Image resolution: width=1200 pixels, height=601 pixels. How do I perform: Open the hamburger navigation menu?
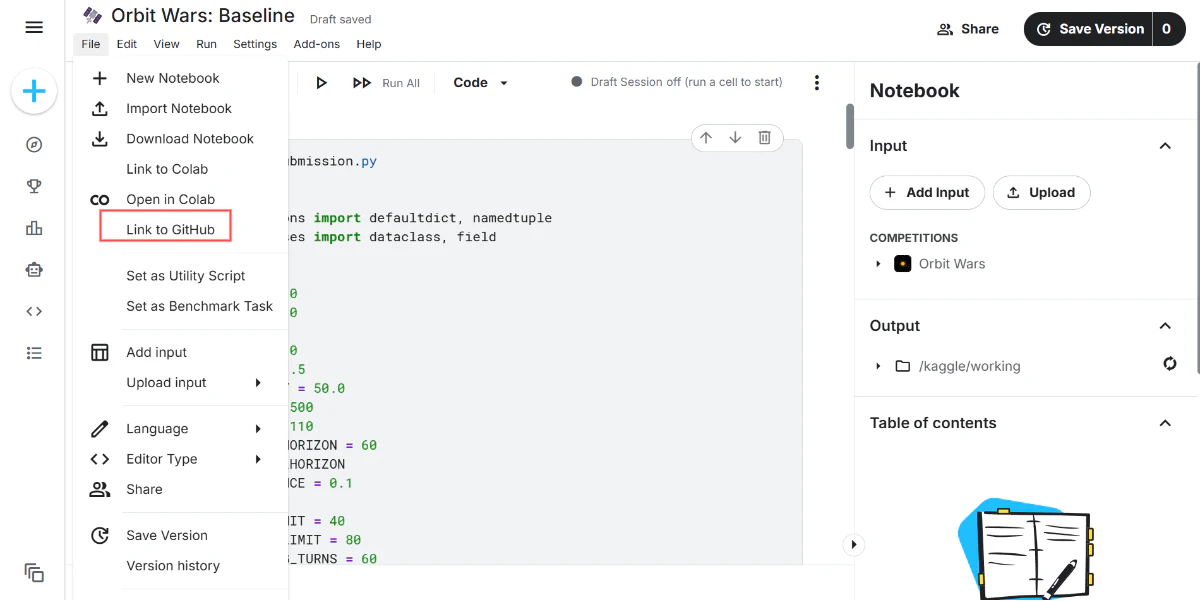[34, 27]
